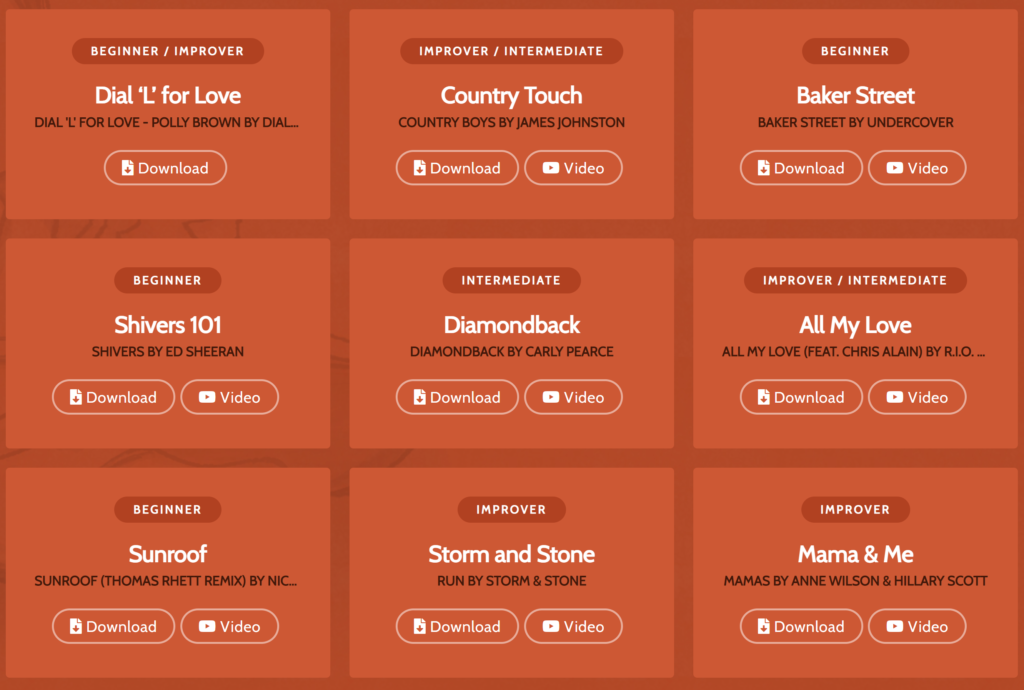Click "All My Love (feat. Chris Alain)" subtitle
Image resolution: width=1024 pixels, height=690 pixels.
pos(854,351)
